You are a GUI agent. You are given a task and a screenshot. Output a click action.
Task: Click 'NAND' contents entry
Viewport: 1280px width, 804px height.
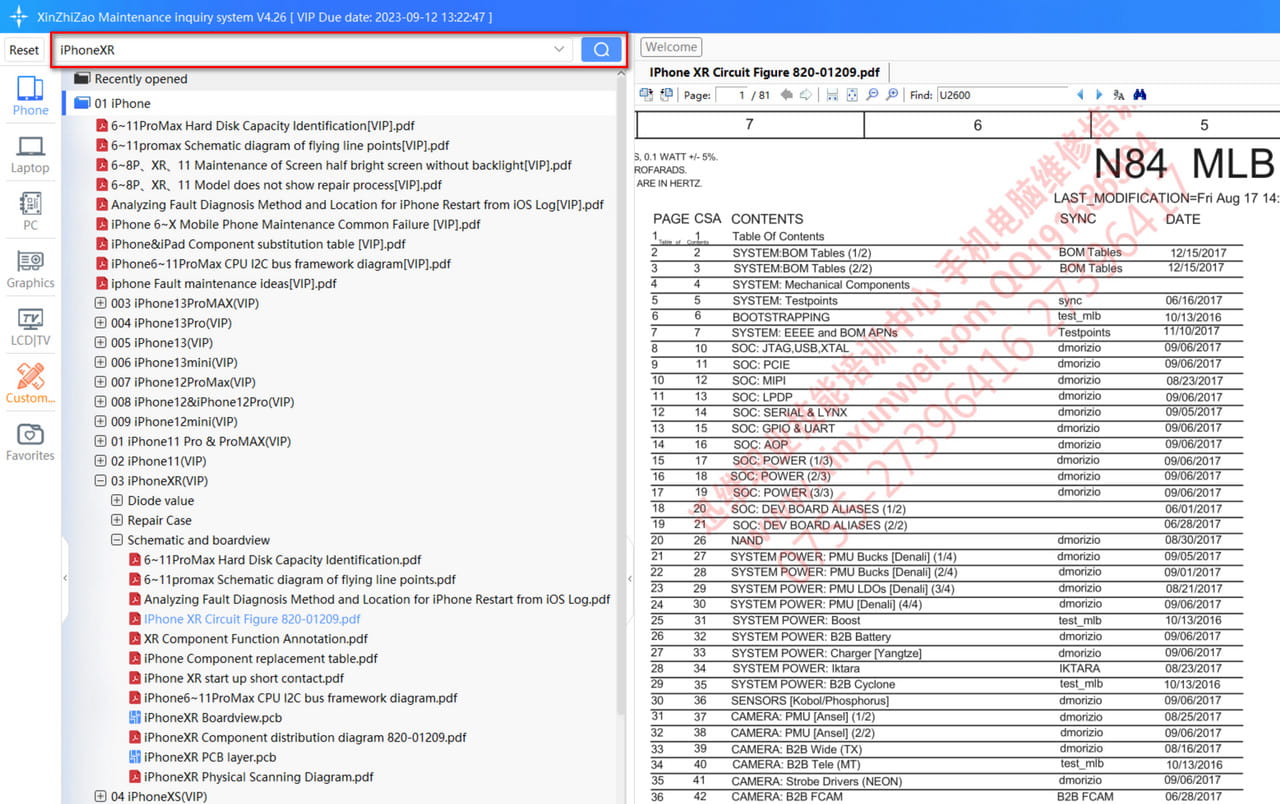(x=747, y=540)
